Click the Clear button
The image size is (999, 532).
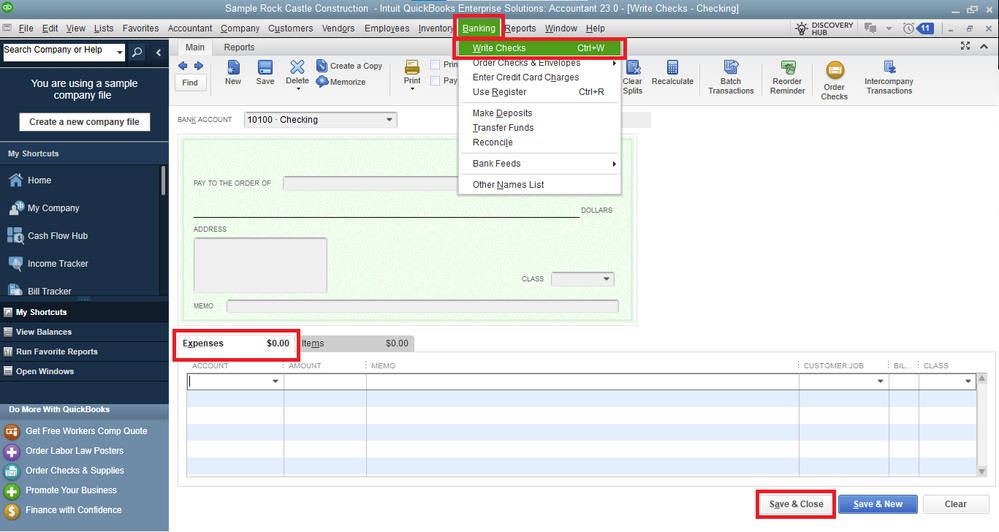click(956, 504)
